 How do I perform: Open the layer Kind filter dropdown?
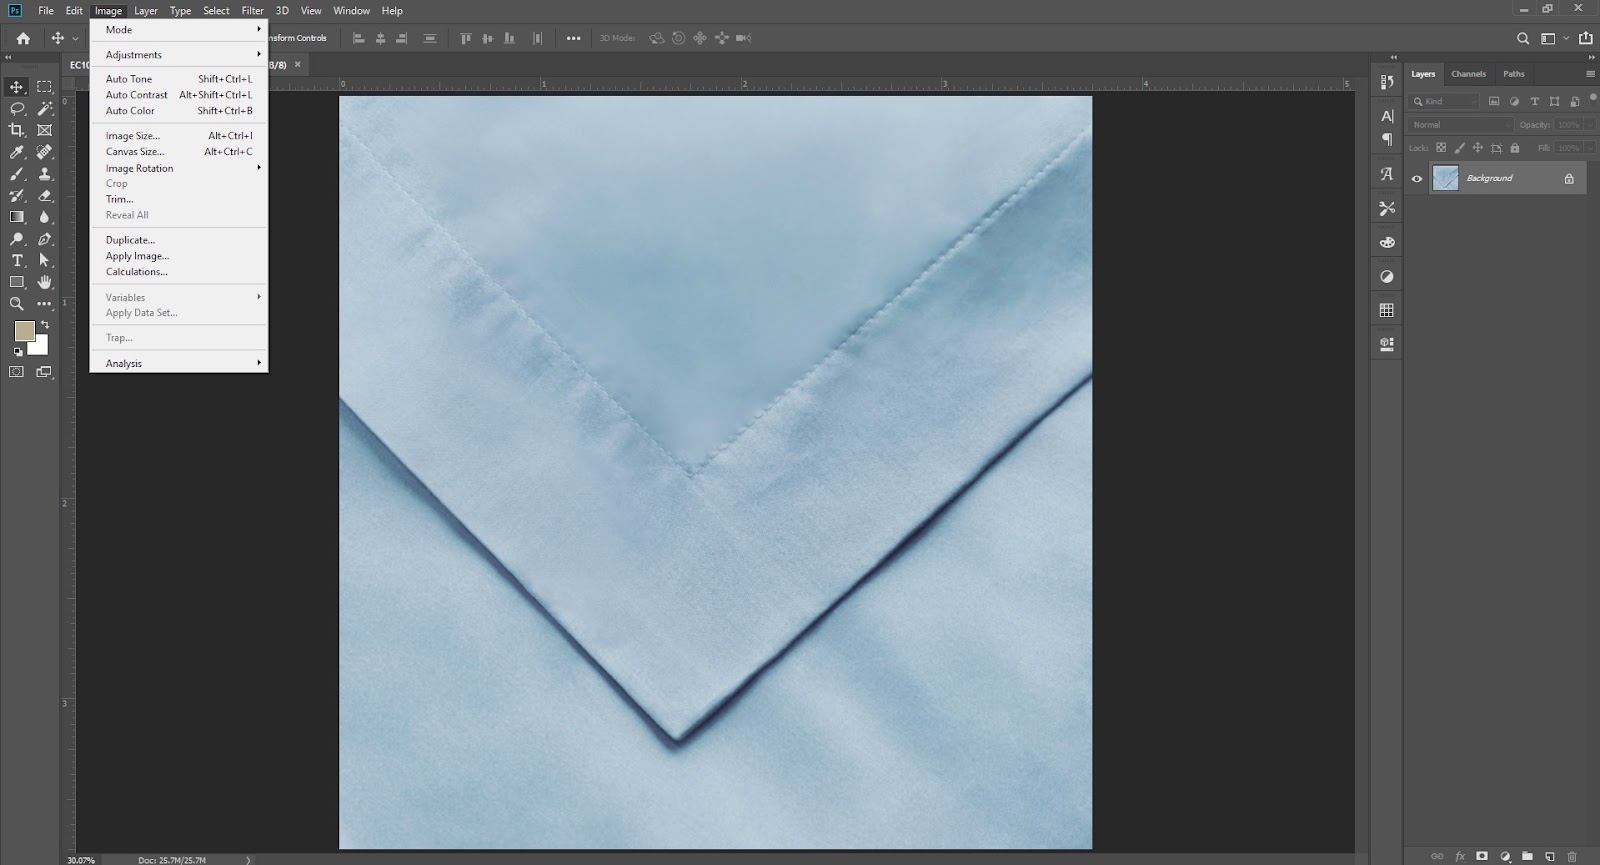[x=1444, y=101]
